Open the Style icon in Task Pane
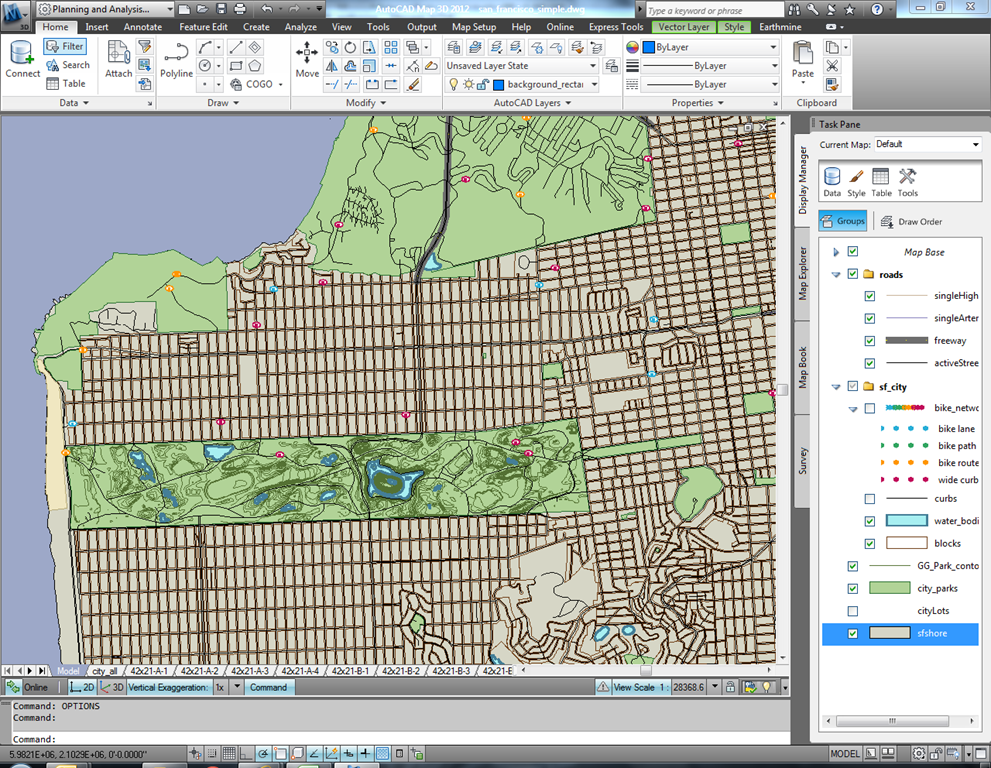991x768 pixels. pyautogui.click(x=856, y=181)
